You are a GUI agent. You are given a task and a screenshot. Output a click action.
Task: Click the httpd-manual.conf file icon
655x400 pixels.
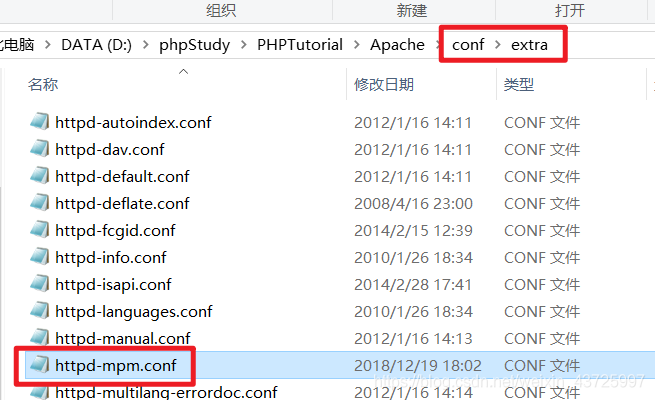coord(40,338)
